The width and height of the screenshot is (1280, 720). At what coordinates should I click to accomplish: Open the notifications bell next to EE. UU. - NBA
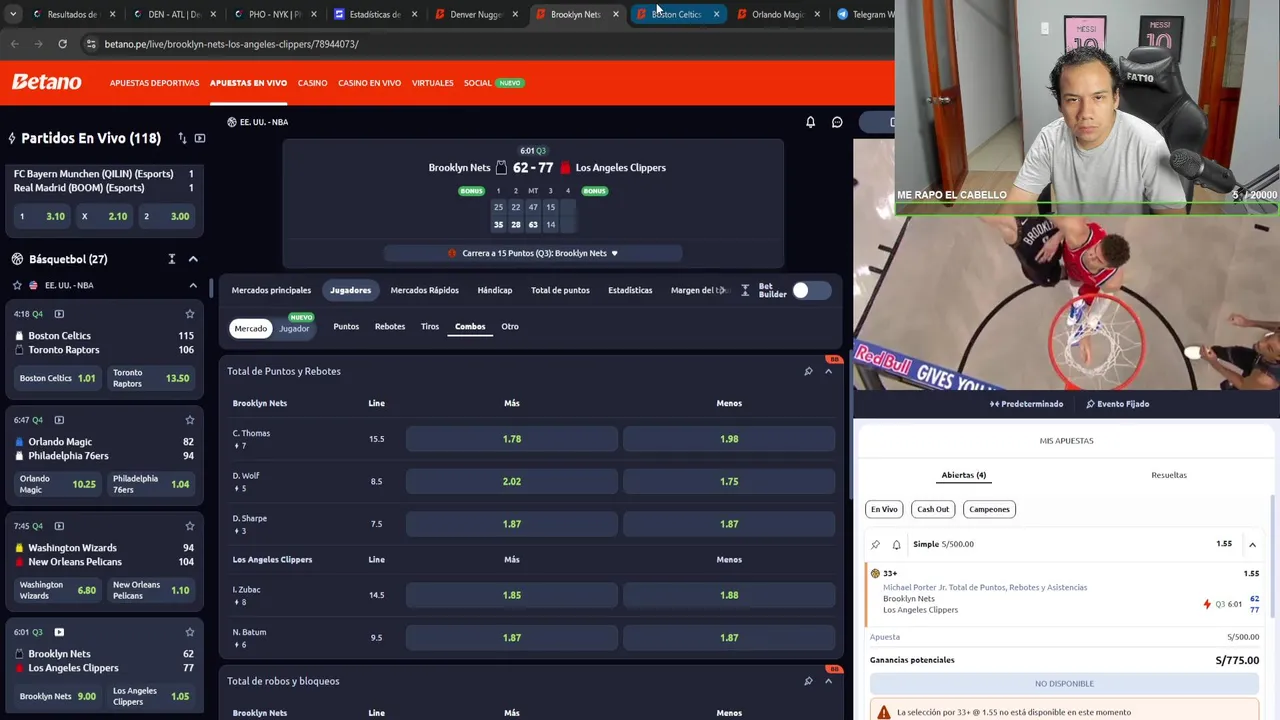(810, 122)
